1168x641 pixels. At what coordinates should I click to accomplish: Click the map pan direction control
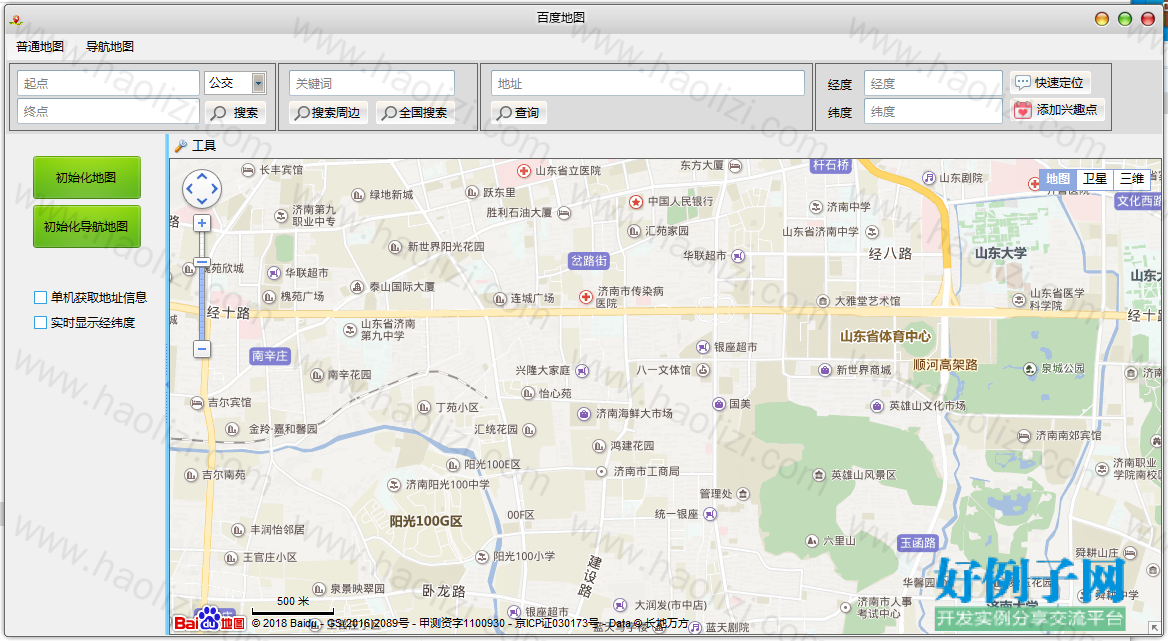202,189
